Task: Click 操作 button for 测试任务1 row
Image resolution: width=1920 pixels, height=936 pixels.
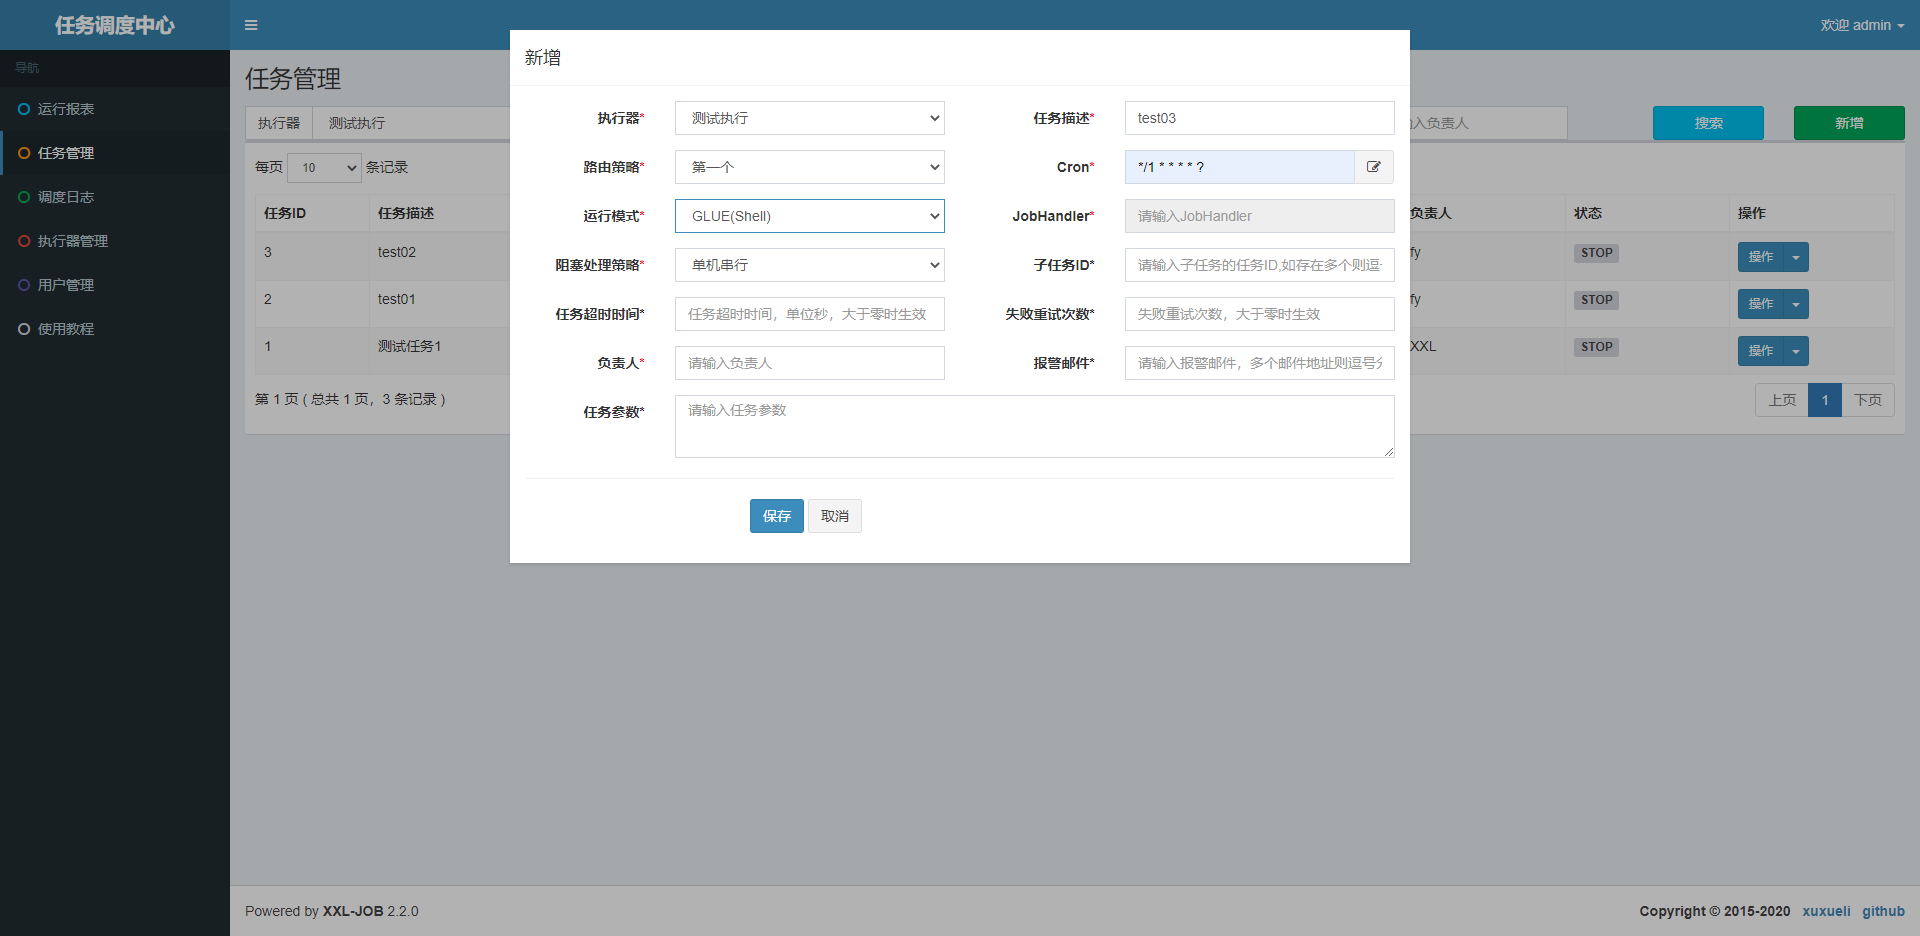Action: coord(1761,351)
